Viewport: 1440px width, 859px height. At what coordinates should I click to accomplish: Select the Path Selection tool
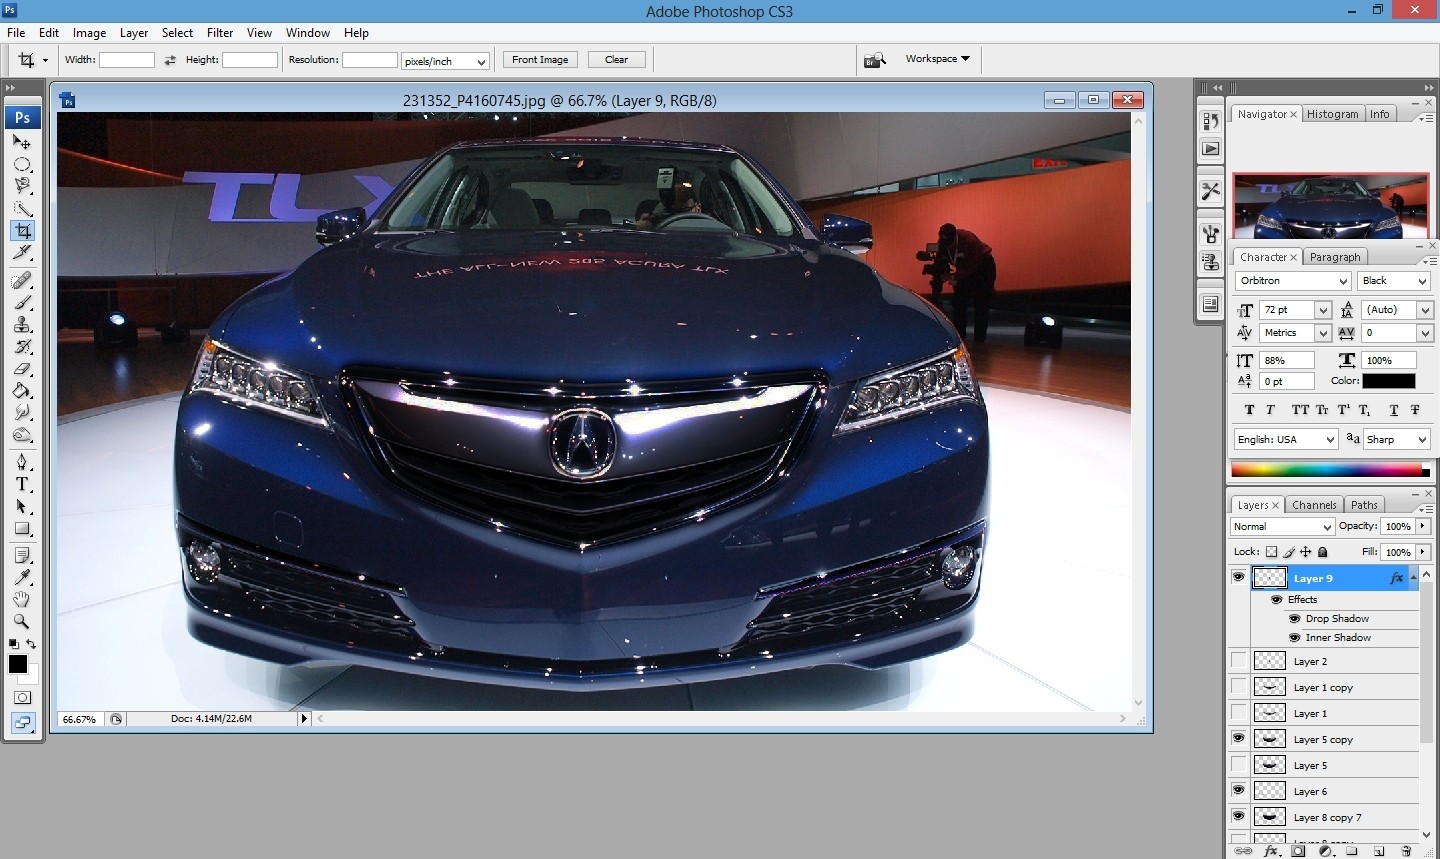(x=21, y=506)
